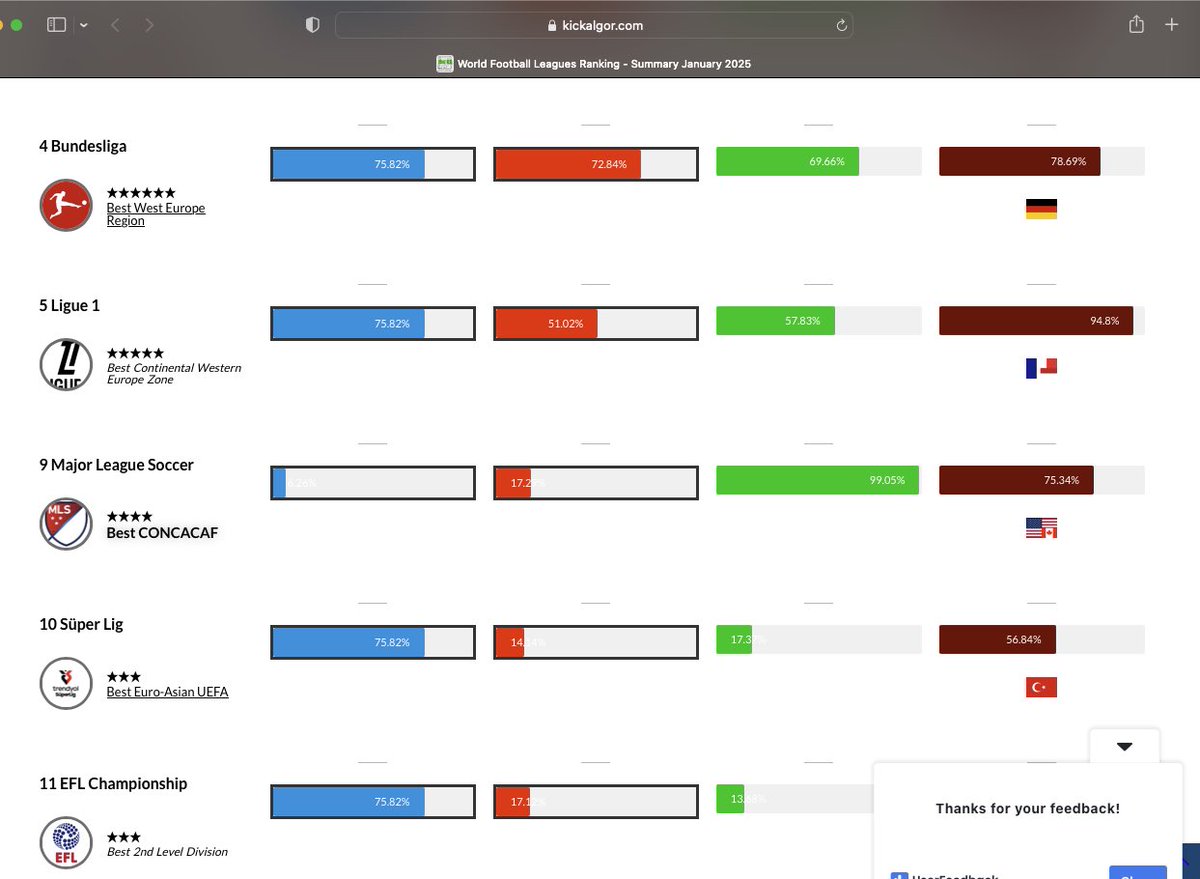The width and height of the screenshot is (1200, 879).
Task: Click Bundesliga blue 75.82% bar
Action: (x=373, y=164)
